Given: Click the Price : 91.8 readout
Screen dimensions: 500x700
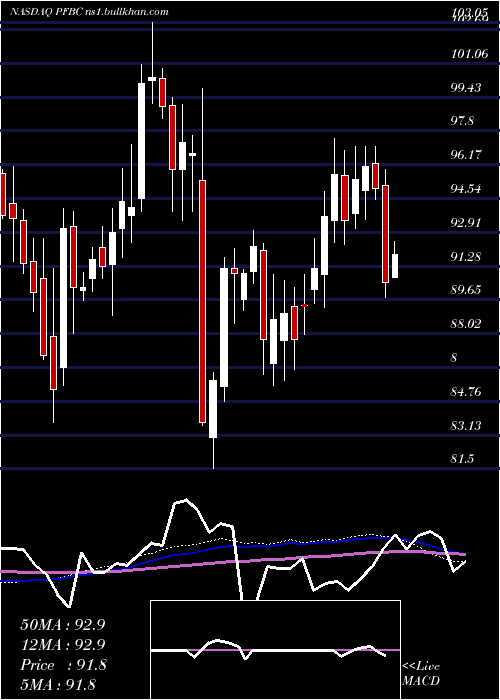Looking at the screenshot, I should pos(63,665).
